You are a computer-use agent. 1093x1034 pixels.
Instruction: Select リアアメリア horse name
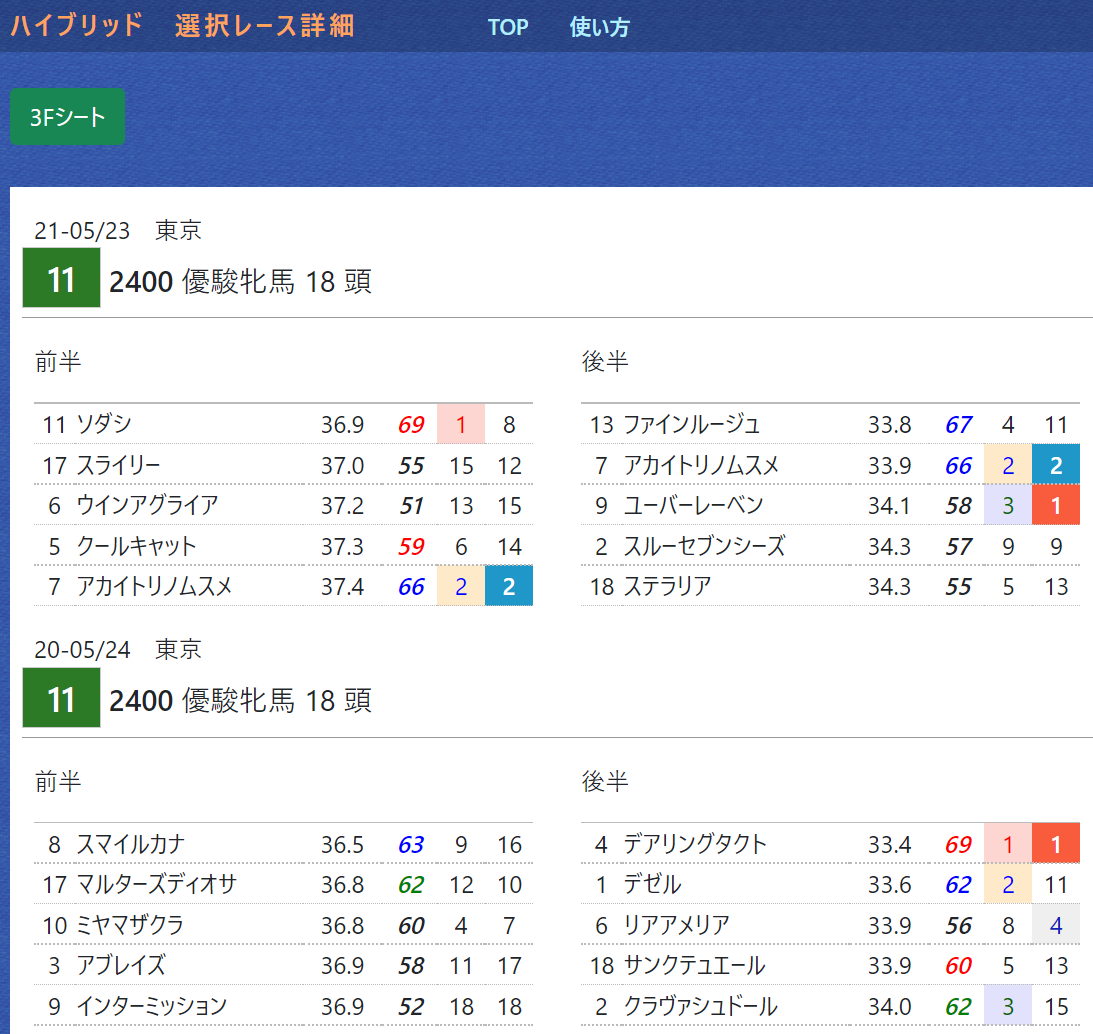[676, 925]
